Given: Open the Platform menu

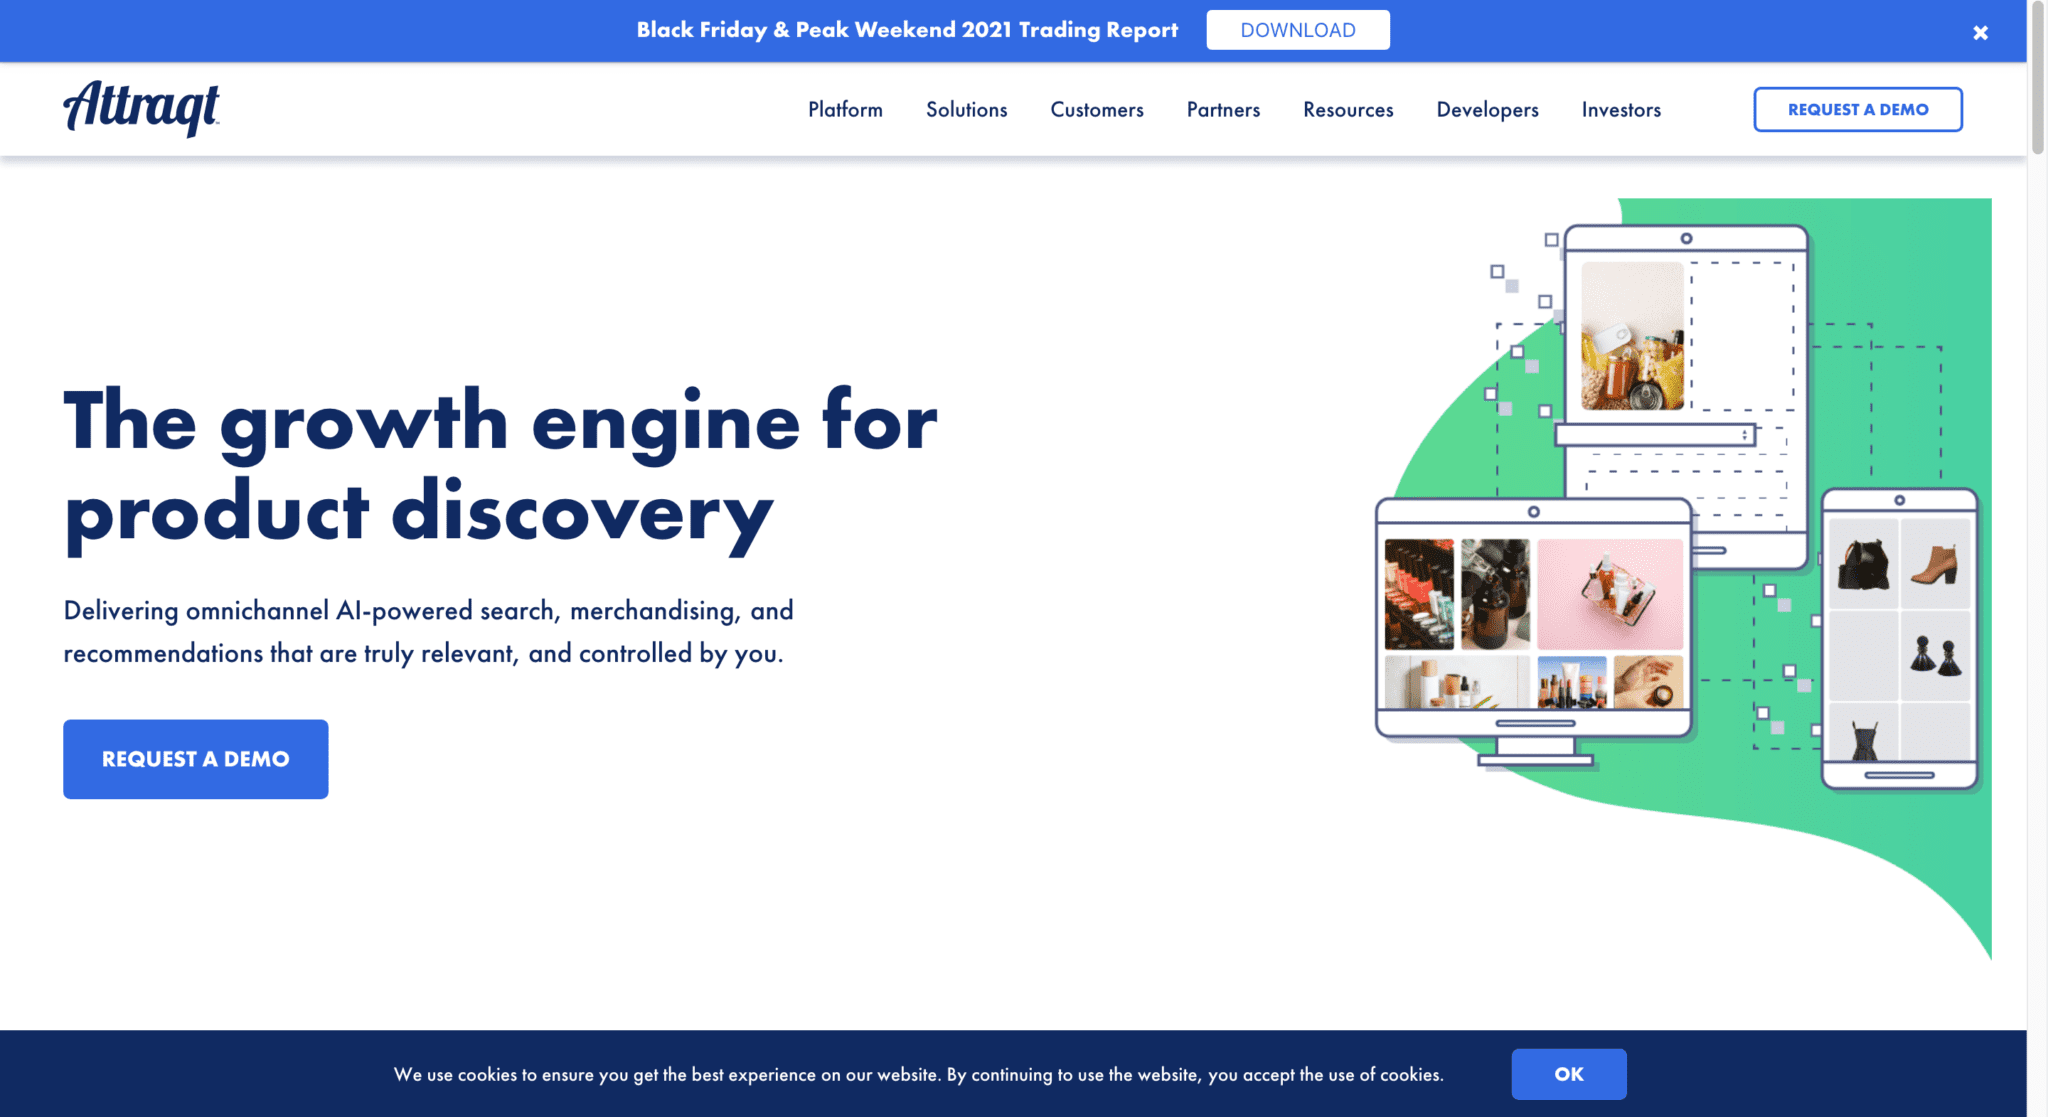Looking at the screenshot, I should point(845,110).
